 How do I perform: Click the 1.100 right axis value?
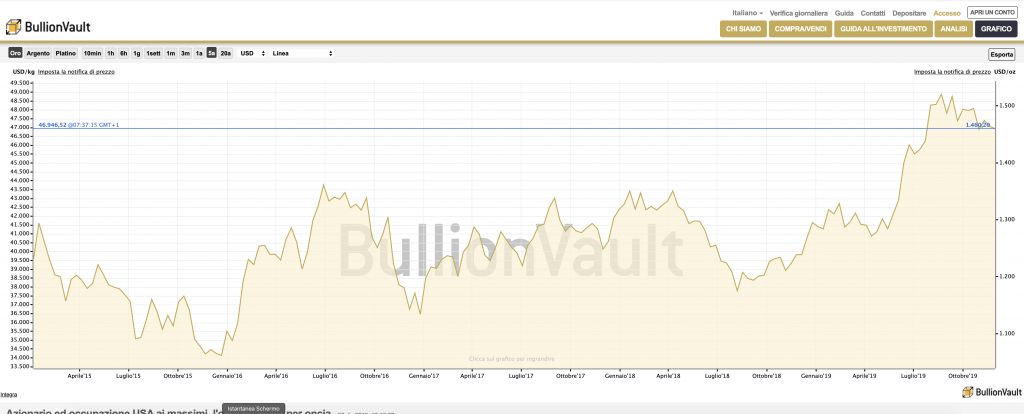tap(1005, 334)
